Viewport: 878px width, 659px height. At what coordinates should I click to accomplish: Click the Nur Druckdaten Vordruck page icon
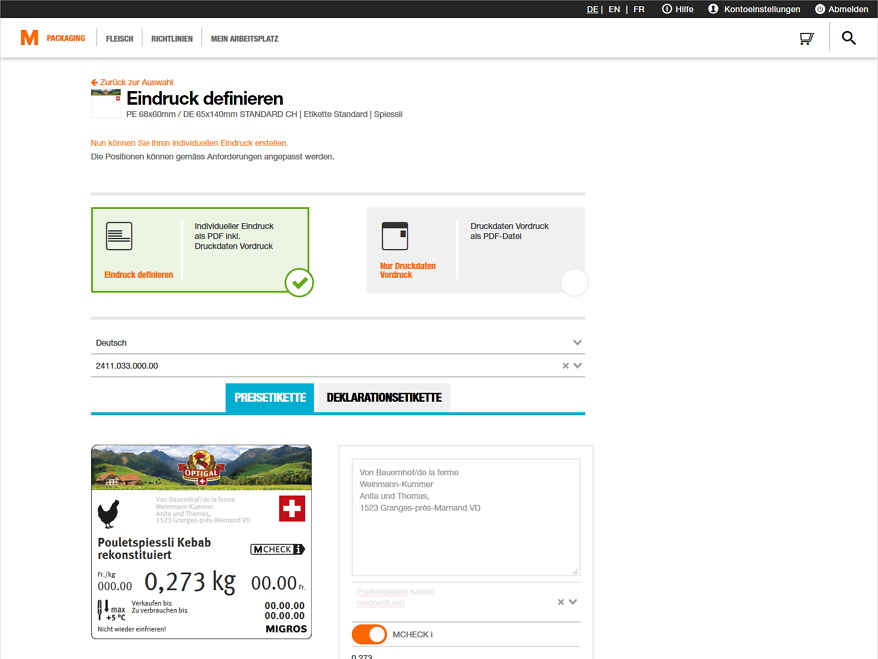pyautogui.click(x=395, y=236)
